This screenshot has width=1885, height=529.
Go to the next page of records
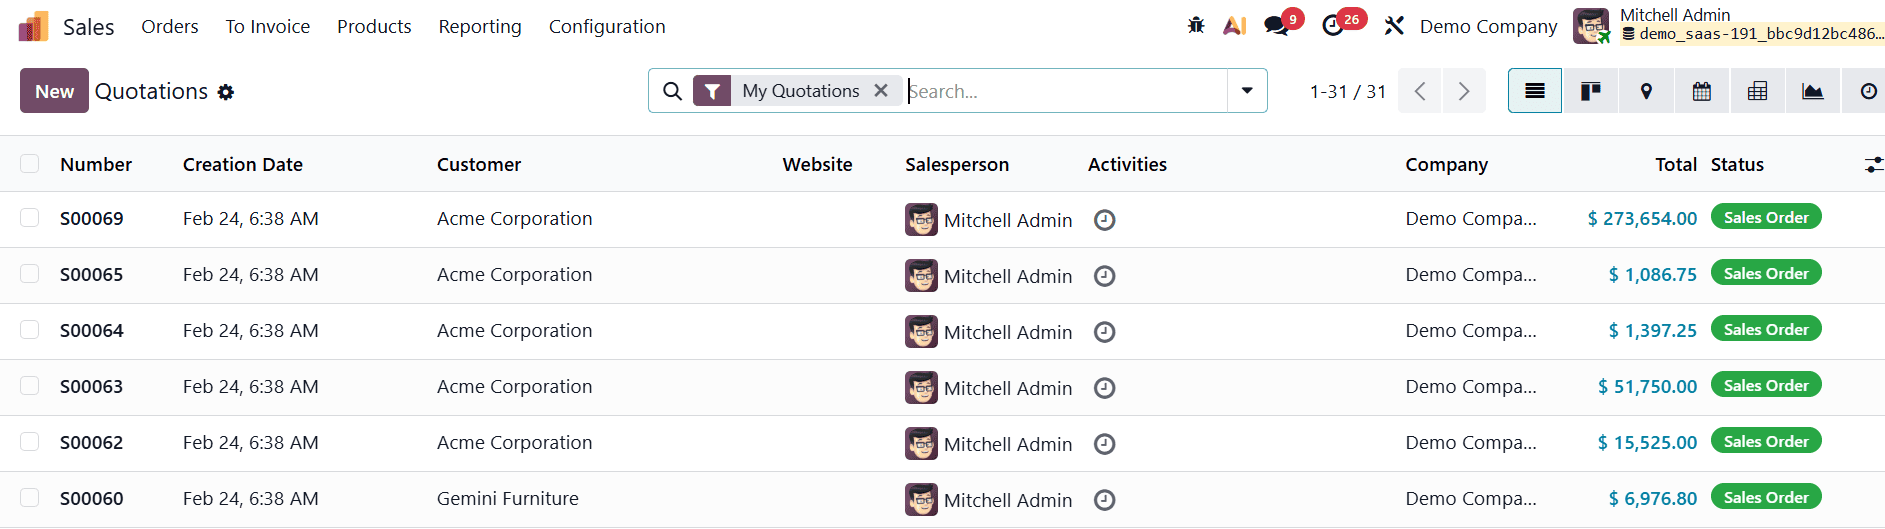pos(1464,91)
